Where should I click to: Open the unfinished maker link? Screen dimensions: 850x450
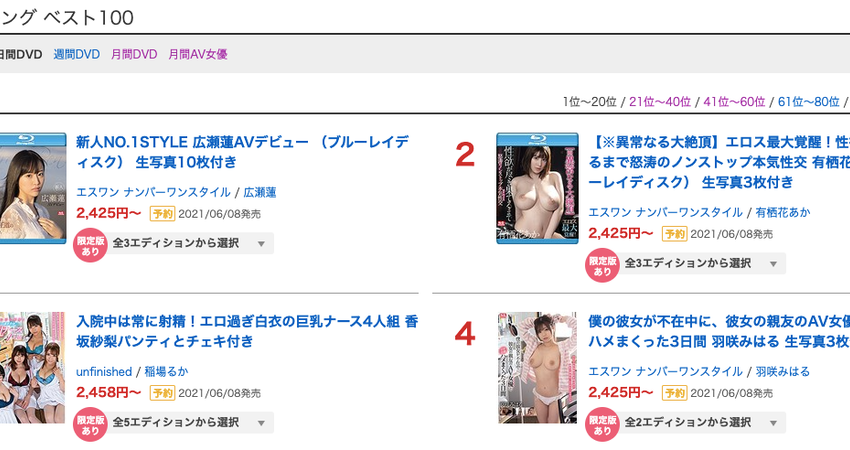pyautogui.click(x=104, y=372)
